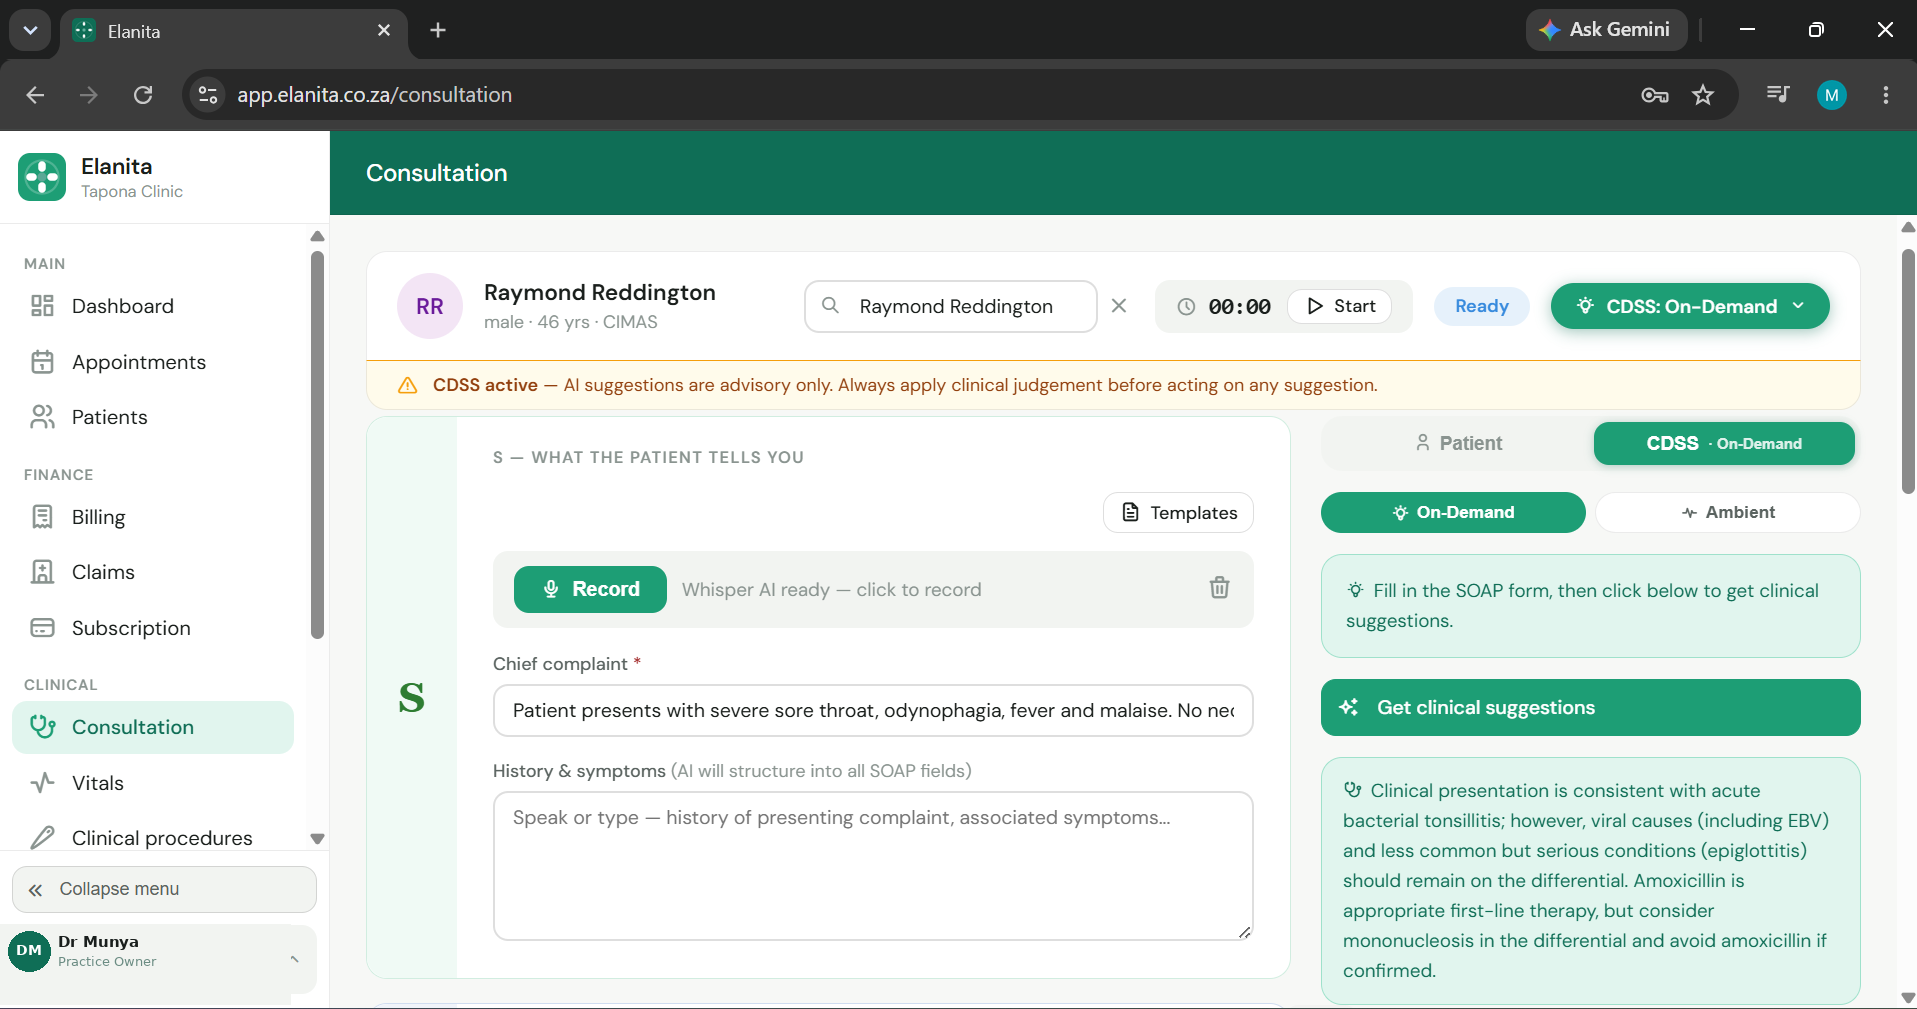This screenshot has height=1009, width=1917.
Task: Clear the selected patient with X
Action: (x=1119, y=306)
